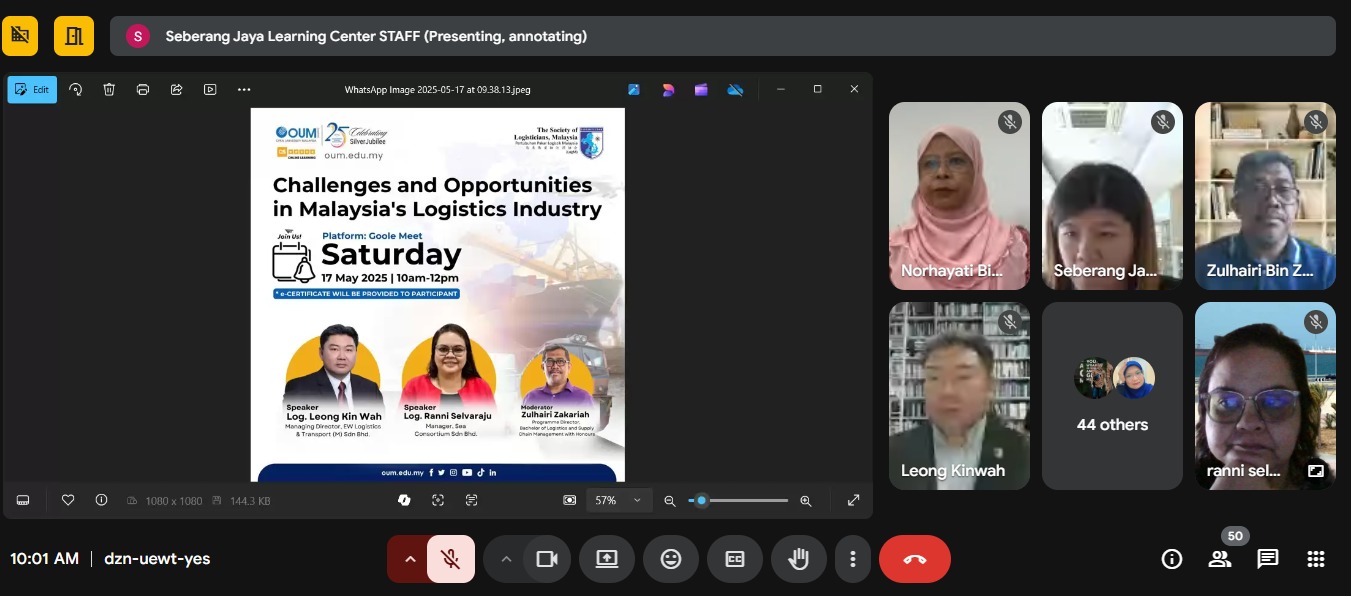The width and height of the screenshot is (1351, 596).
Task: Mark the image as favorite with heart
Action: pyautogui.click(x=68, y=500)
